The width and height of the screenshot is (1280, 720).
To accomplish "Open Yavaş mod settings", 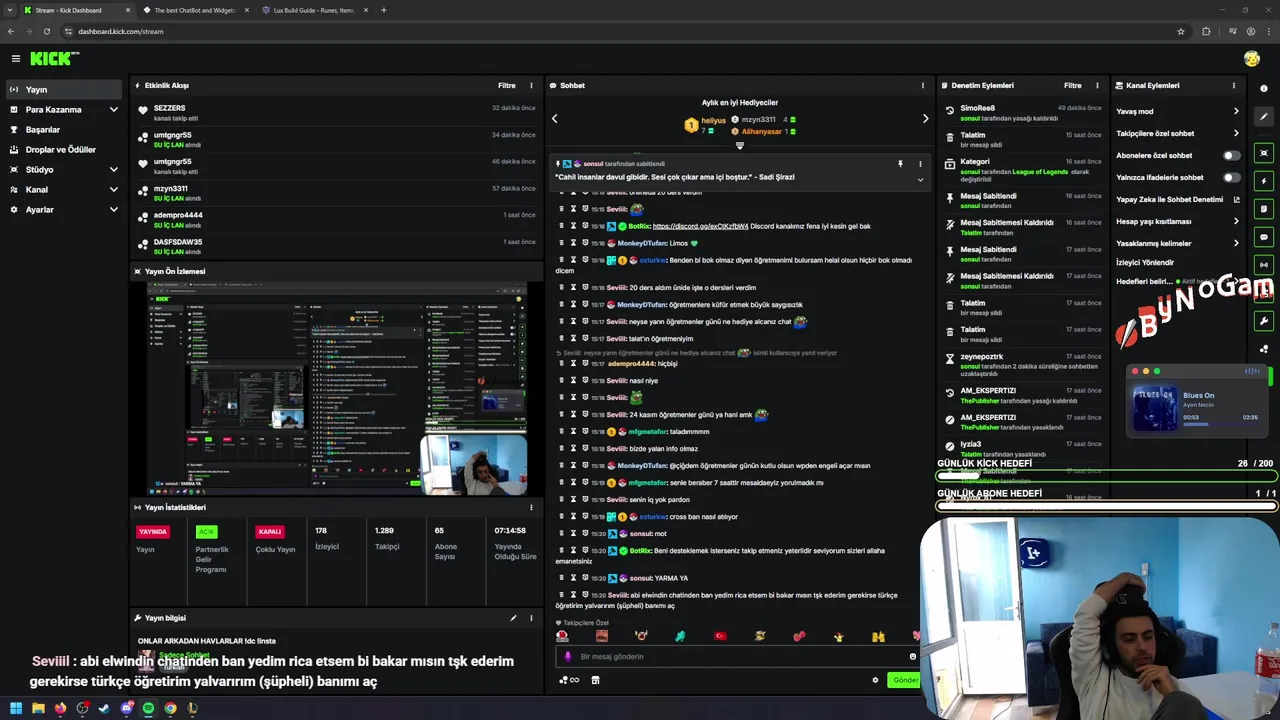I will [x=1177, y=111].
